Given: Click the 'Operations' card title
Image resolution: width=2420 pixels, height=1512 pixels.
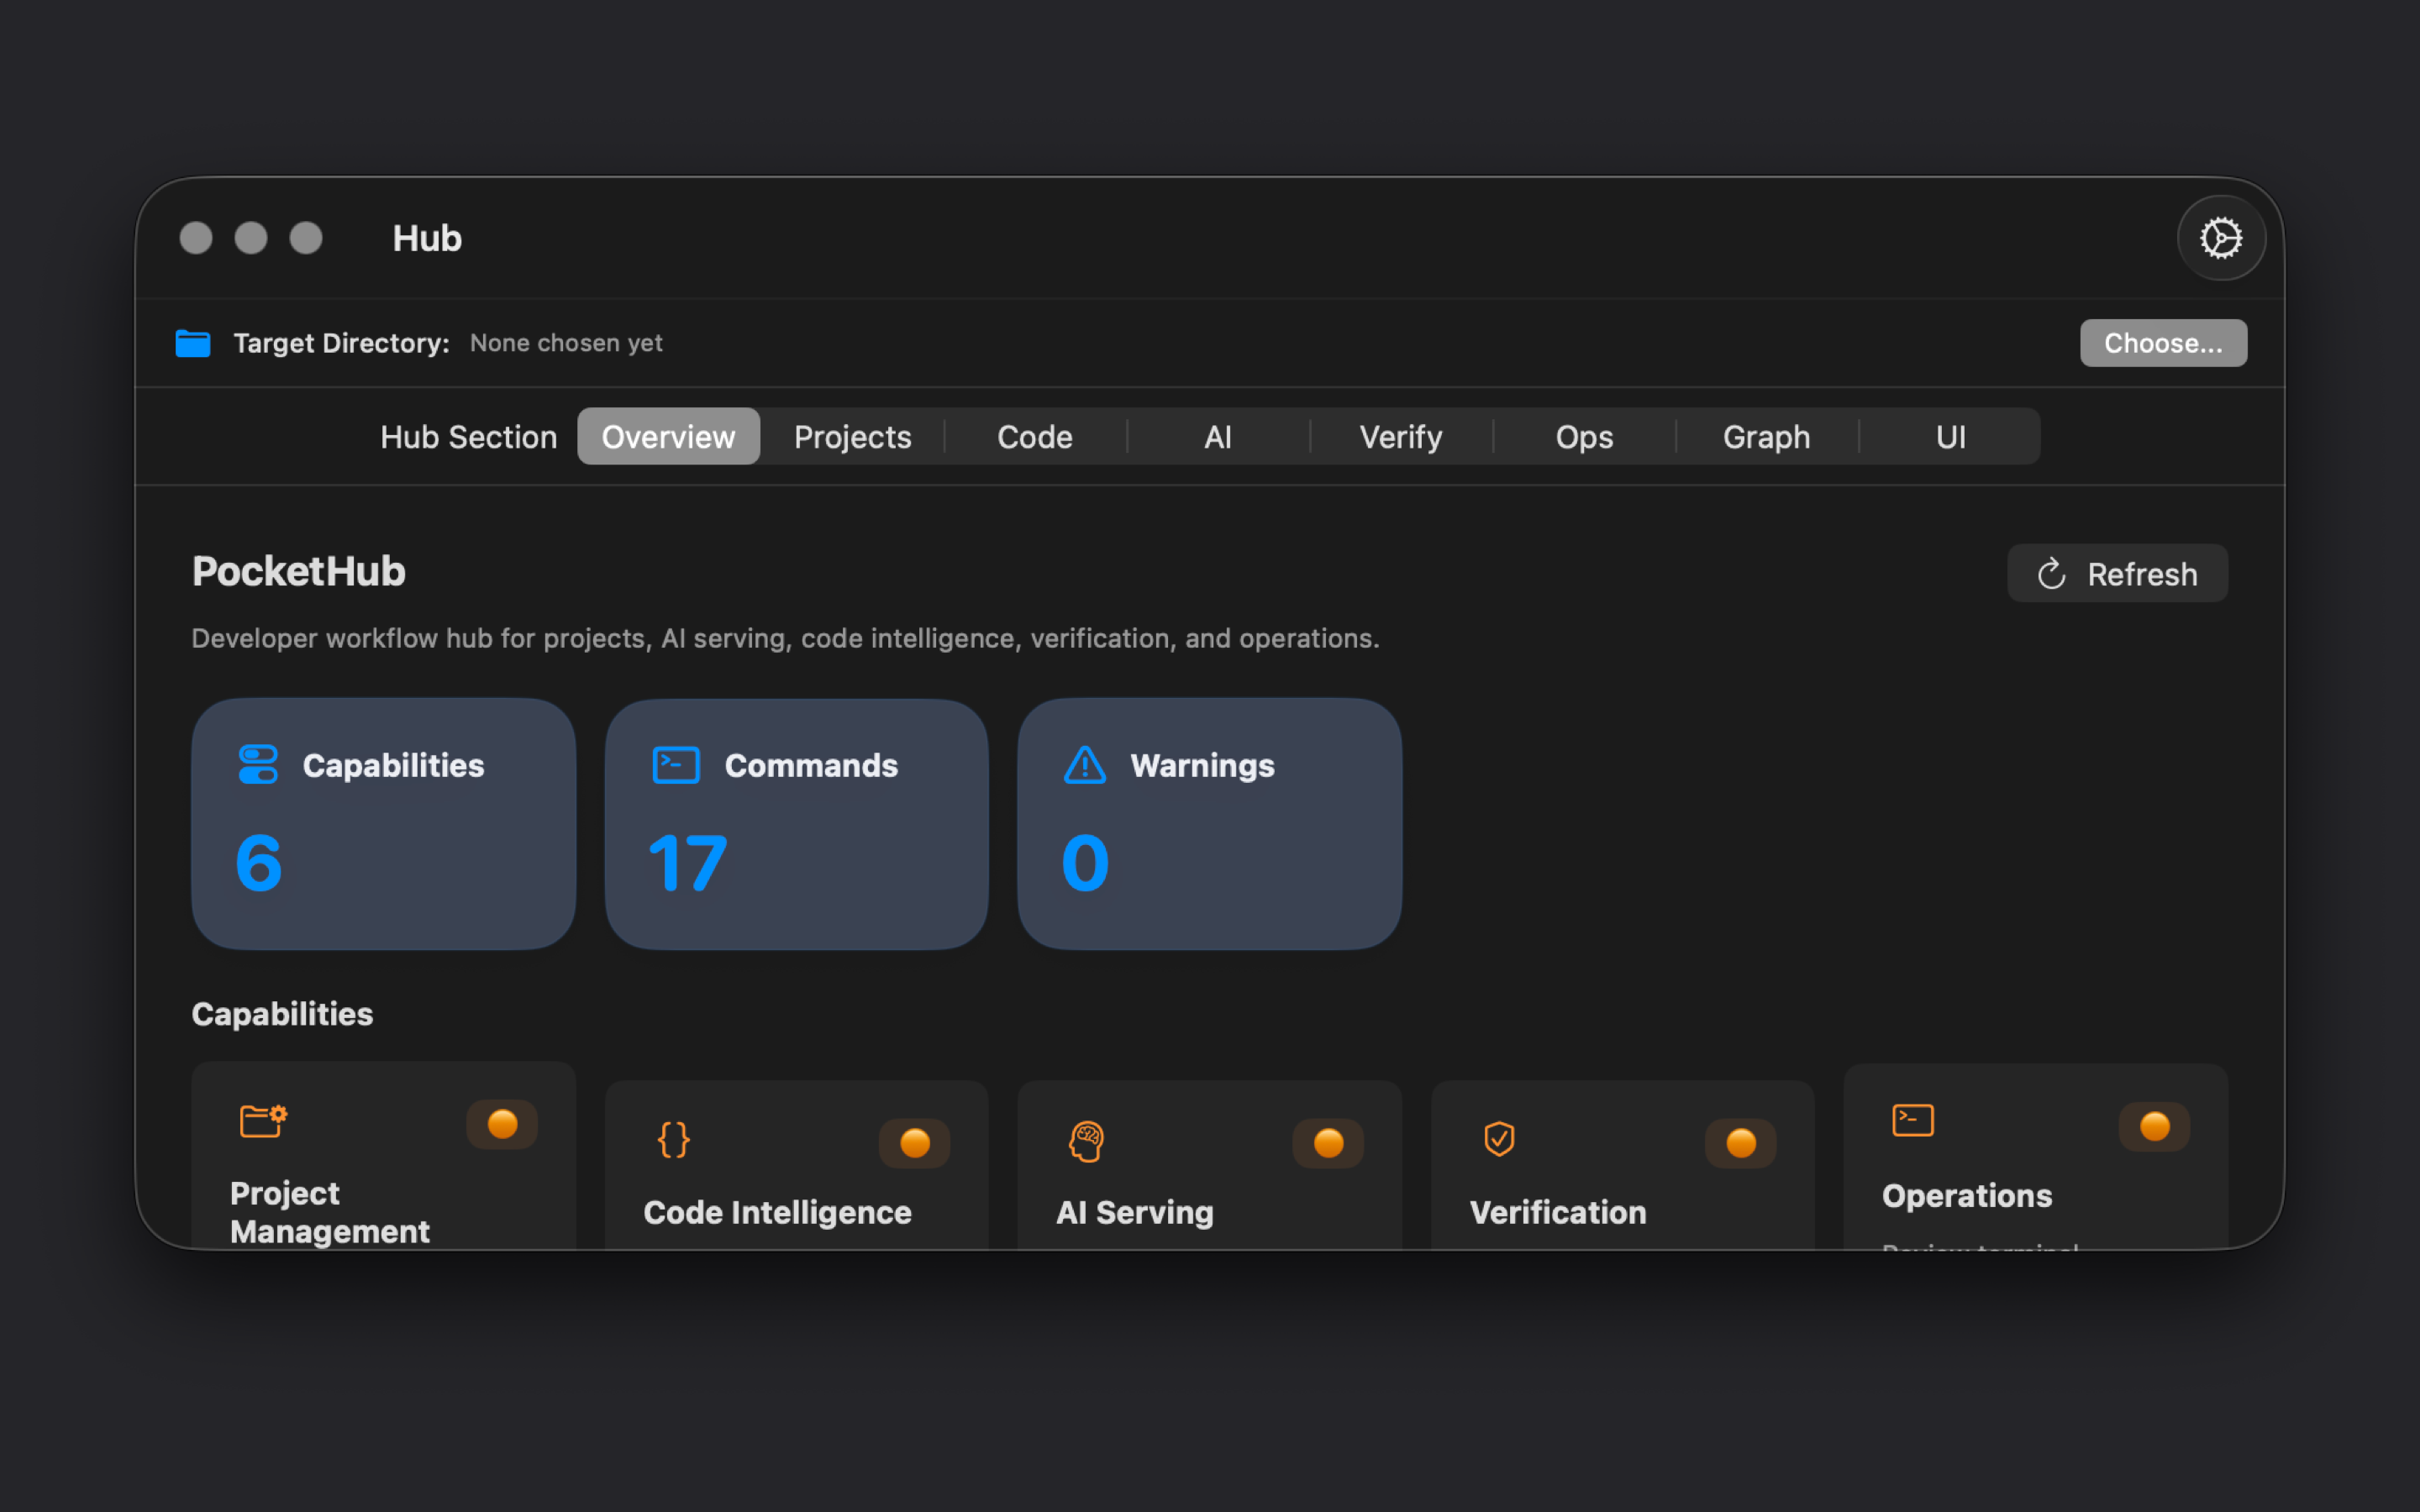Looking at the screenshot, I should 1967,1195.
